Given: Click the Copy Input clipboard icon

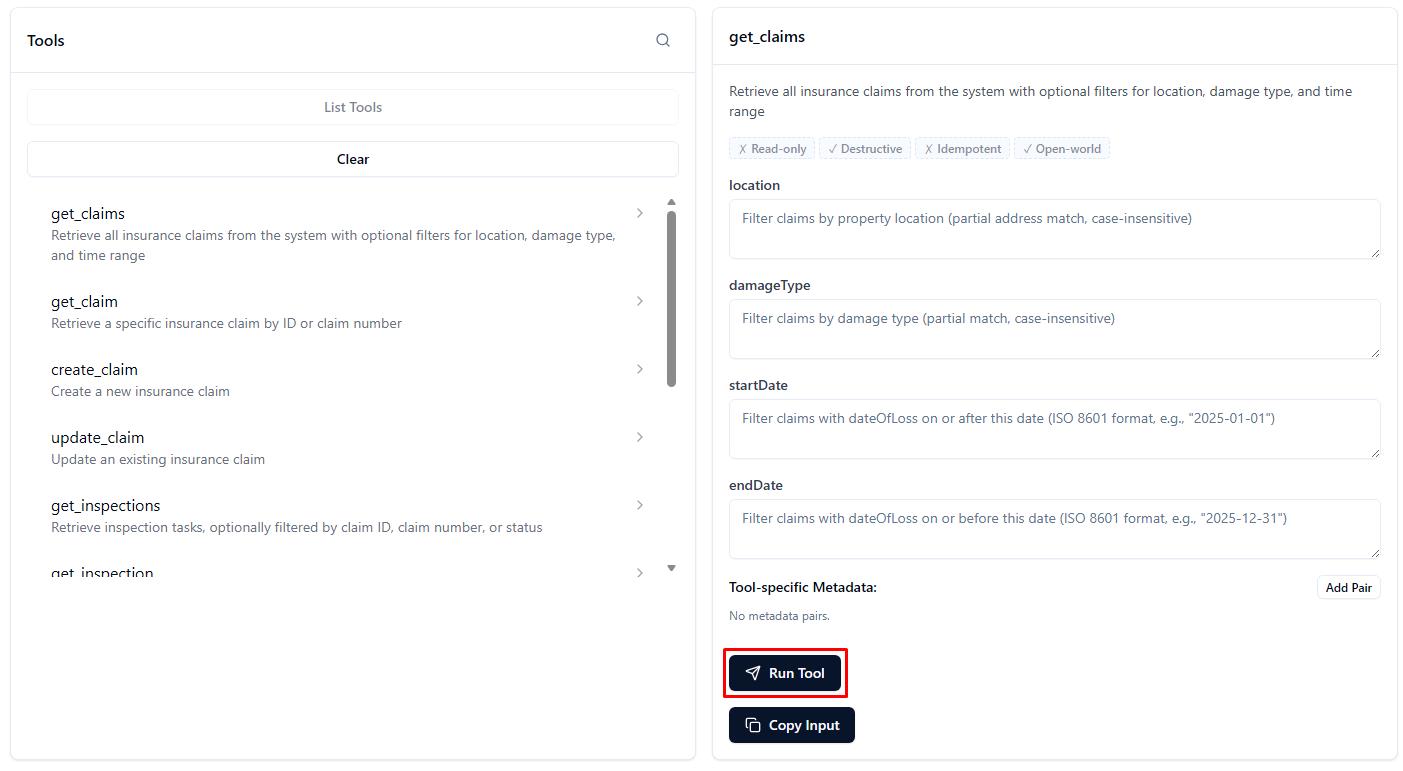Looking at the screenshot, I should point(753,725).
